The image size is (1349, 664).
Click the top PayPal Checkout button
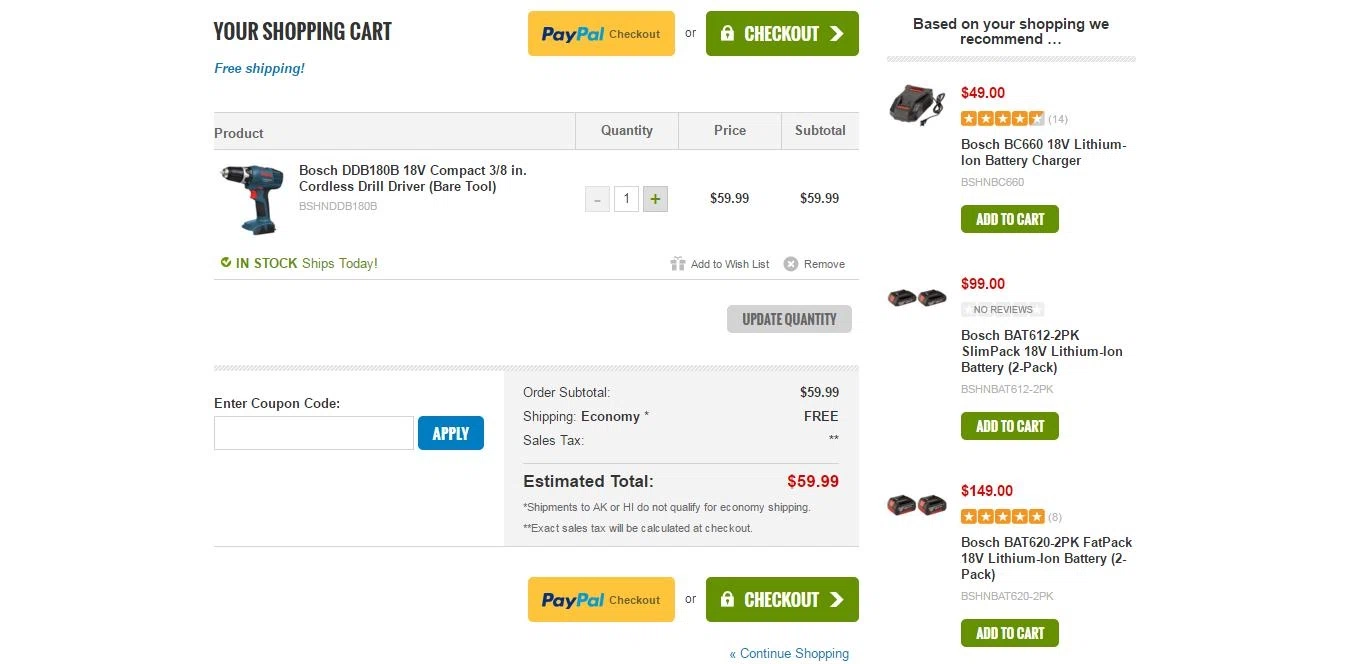pos(601,34)
